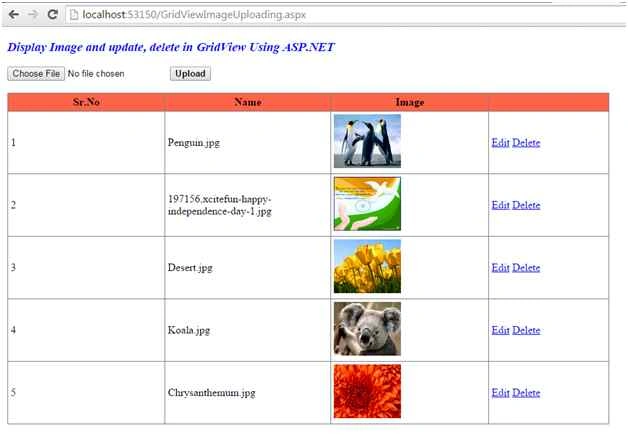
Task: Edit the Koala.jpg row
Action: pyautogui.click(x=501, y=330)
